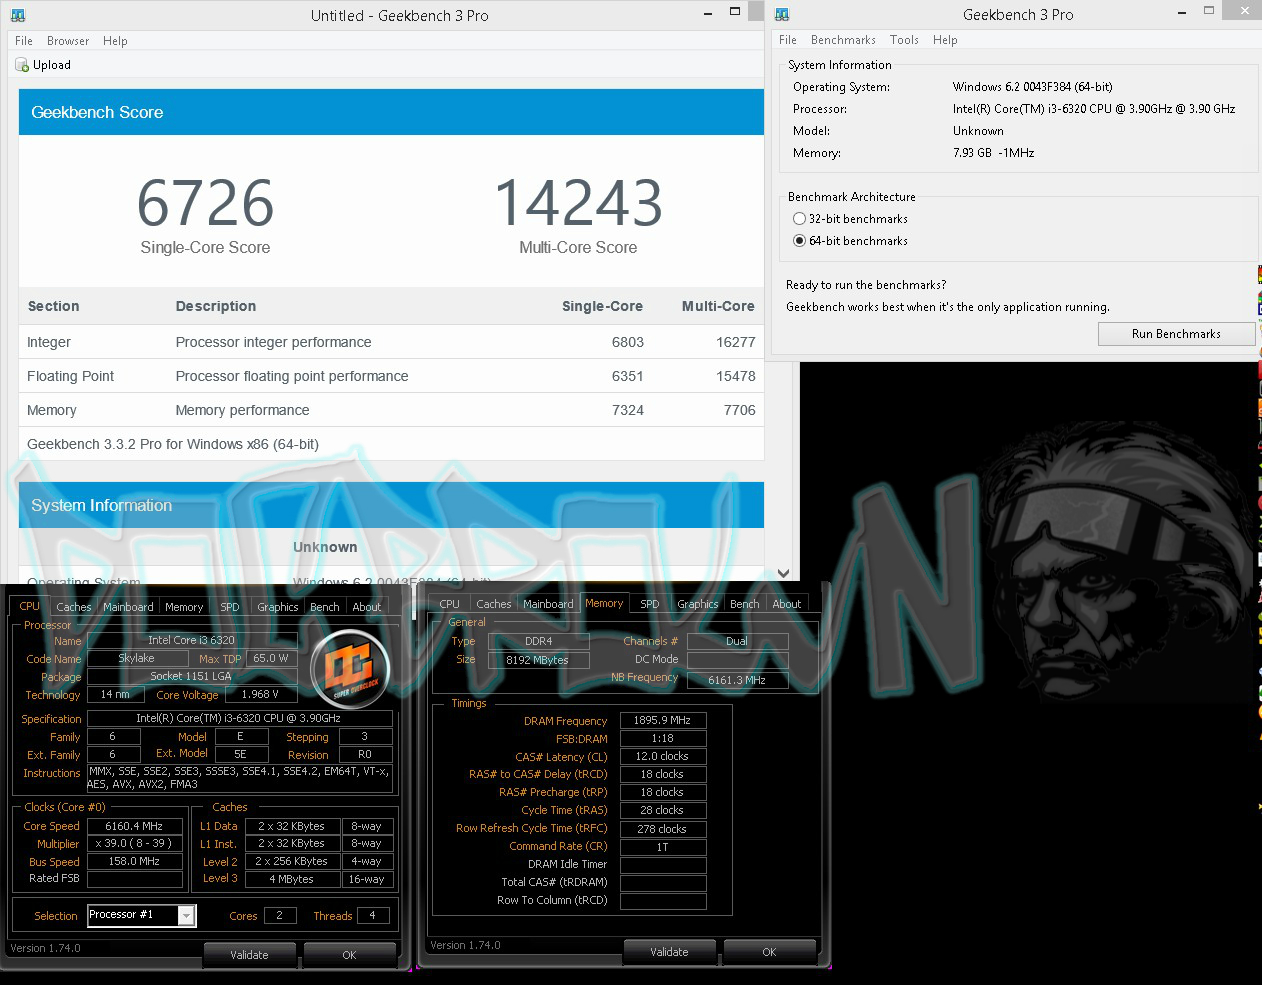The width and height of the screenshot is (1262, 985).
Task: Switch to Caches tab in left CPU-Z window
Action: pos(73,607)
